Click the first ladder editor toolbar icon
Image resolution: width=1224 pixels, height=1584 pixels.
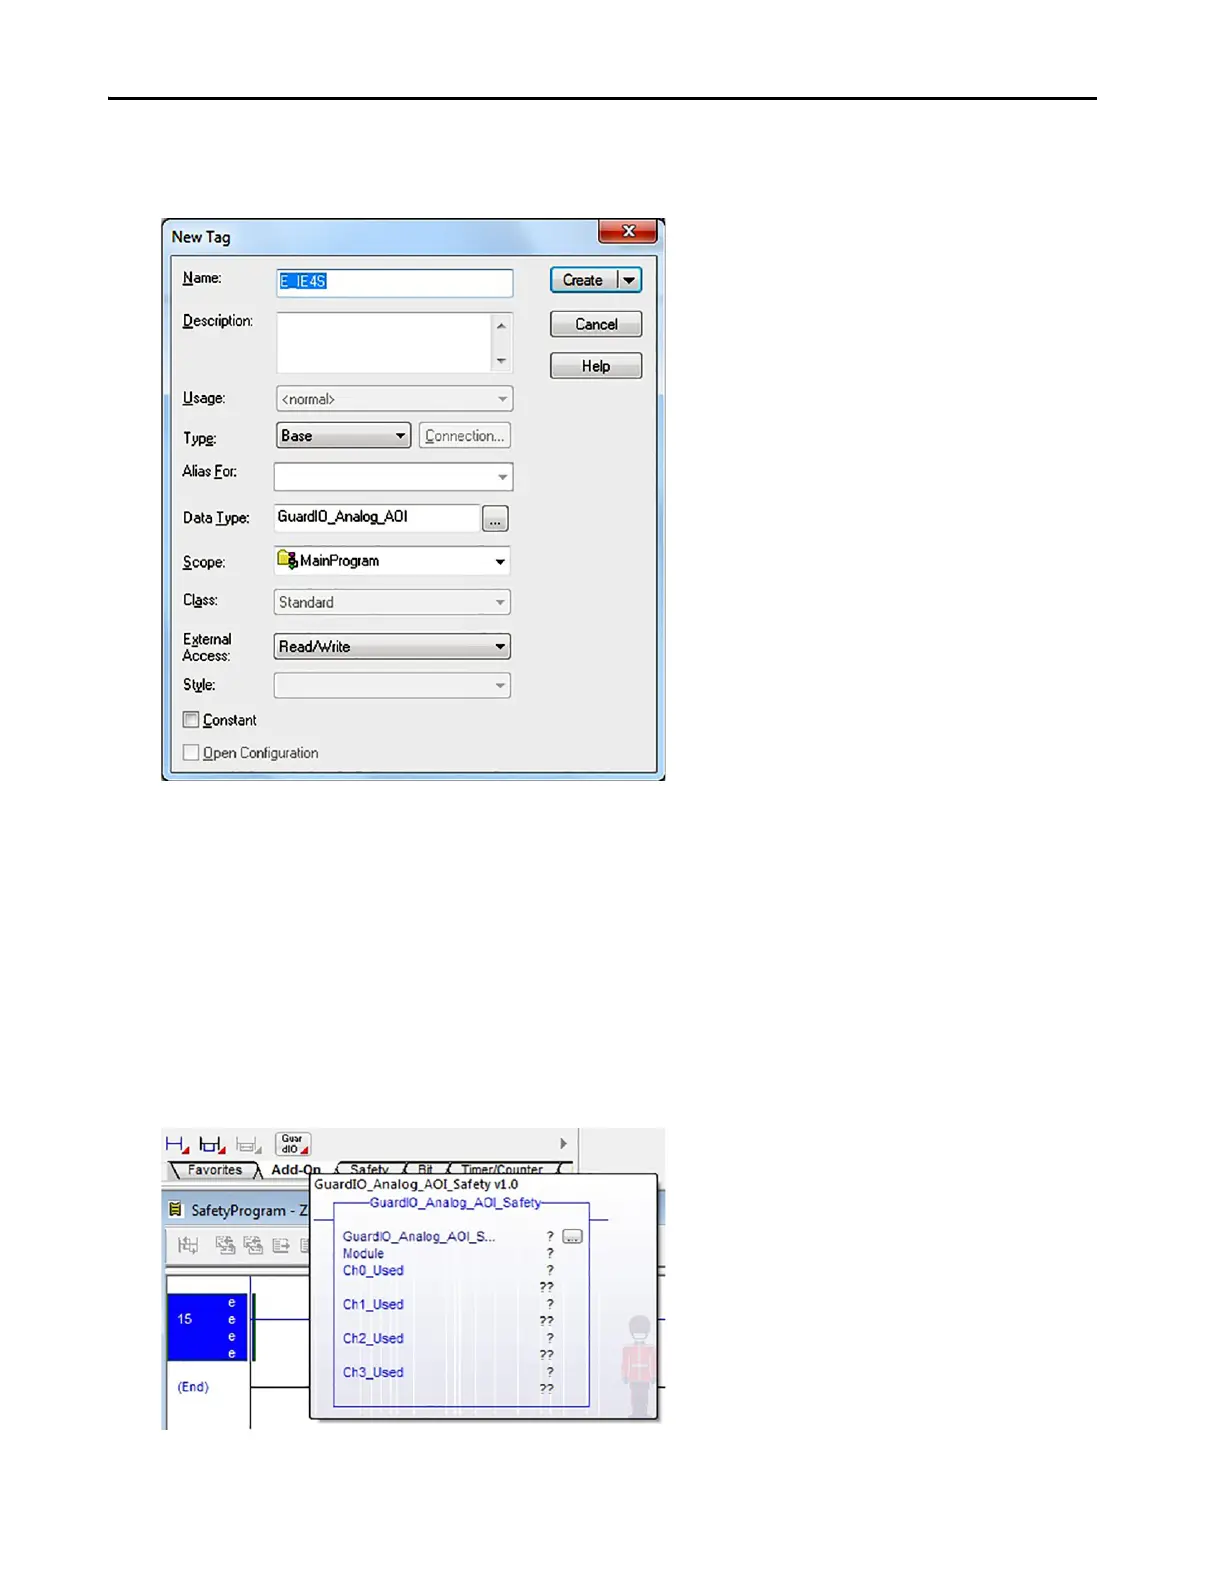point(188,1245)
